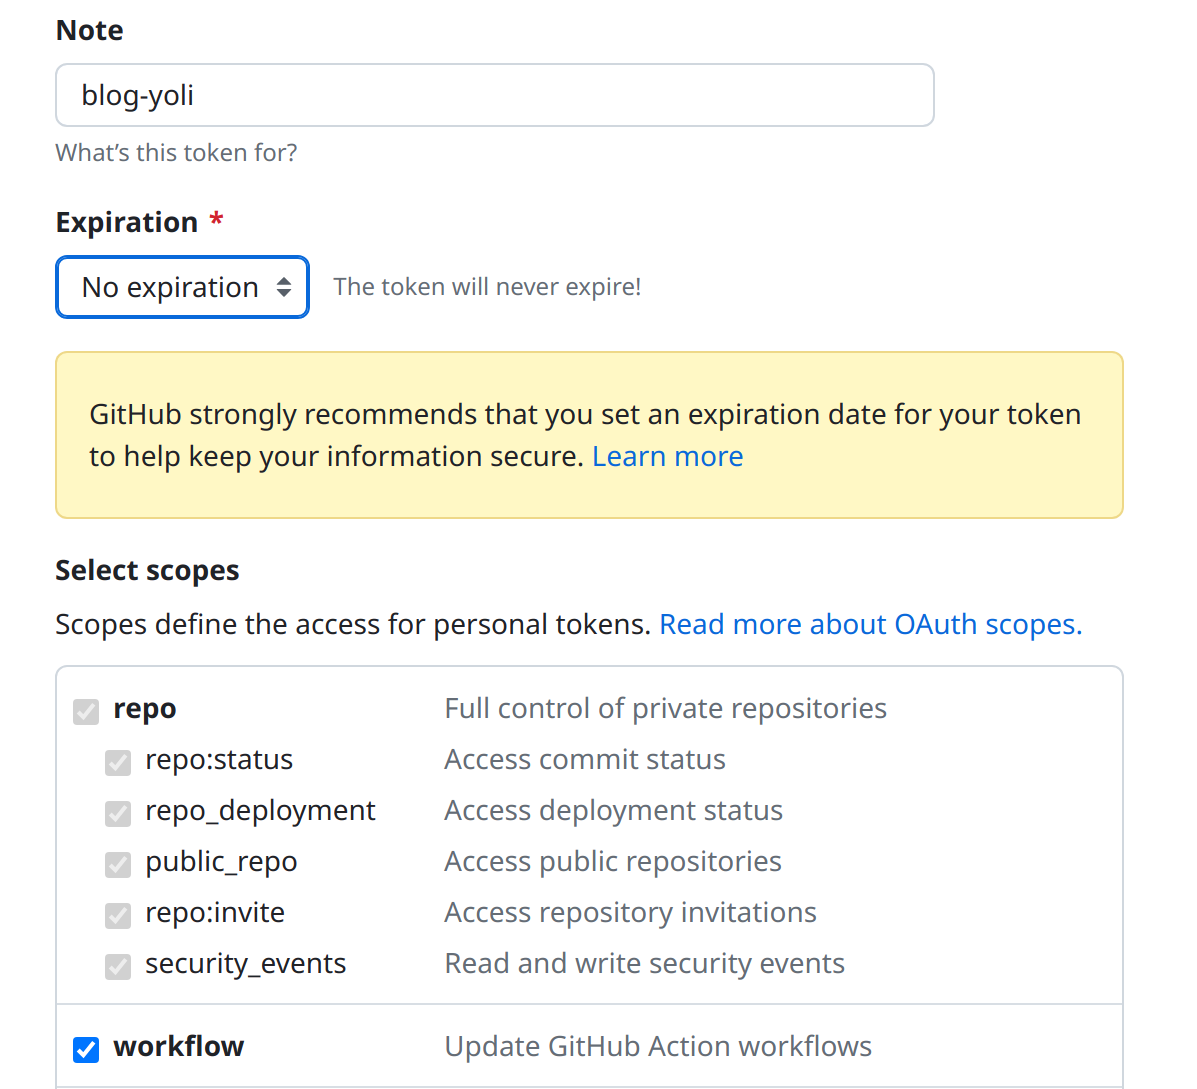Click the repo:status label text
Image resolution: width=1197 pixels, height=1089 pixels.
(219, 760)
